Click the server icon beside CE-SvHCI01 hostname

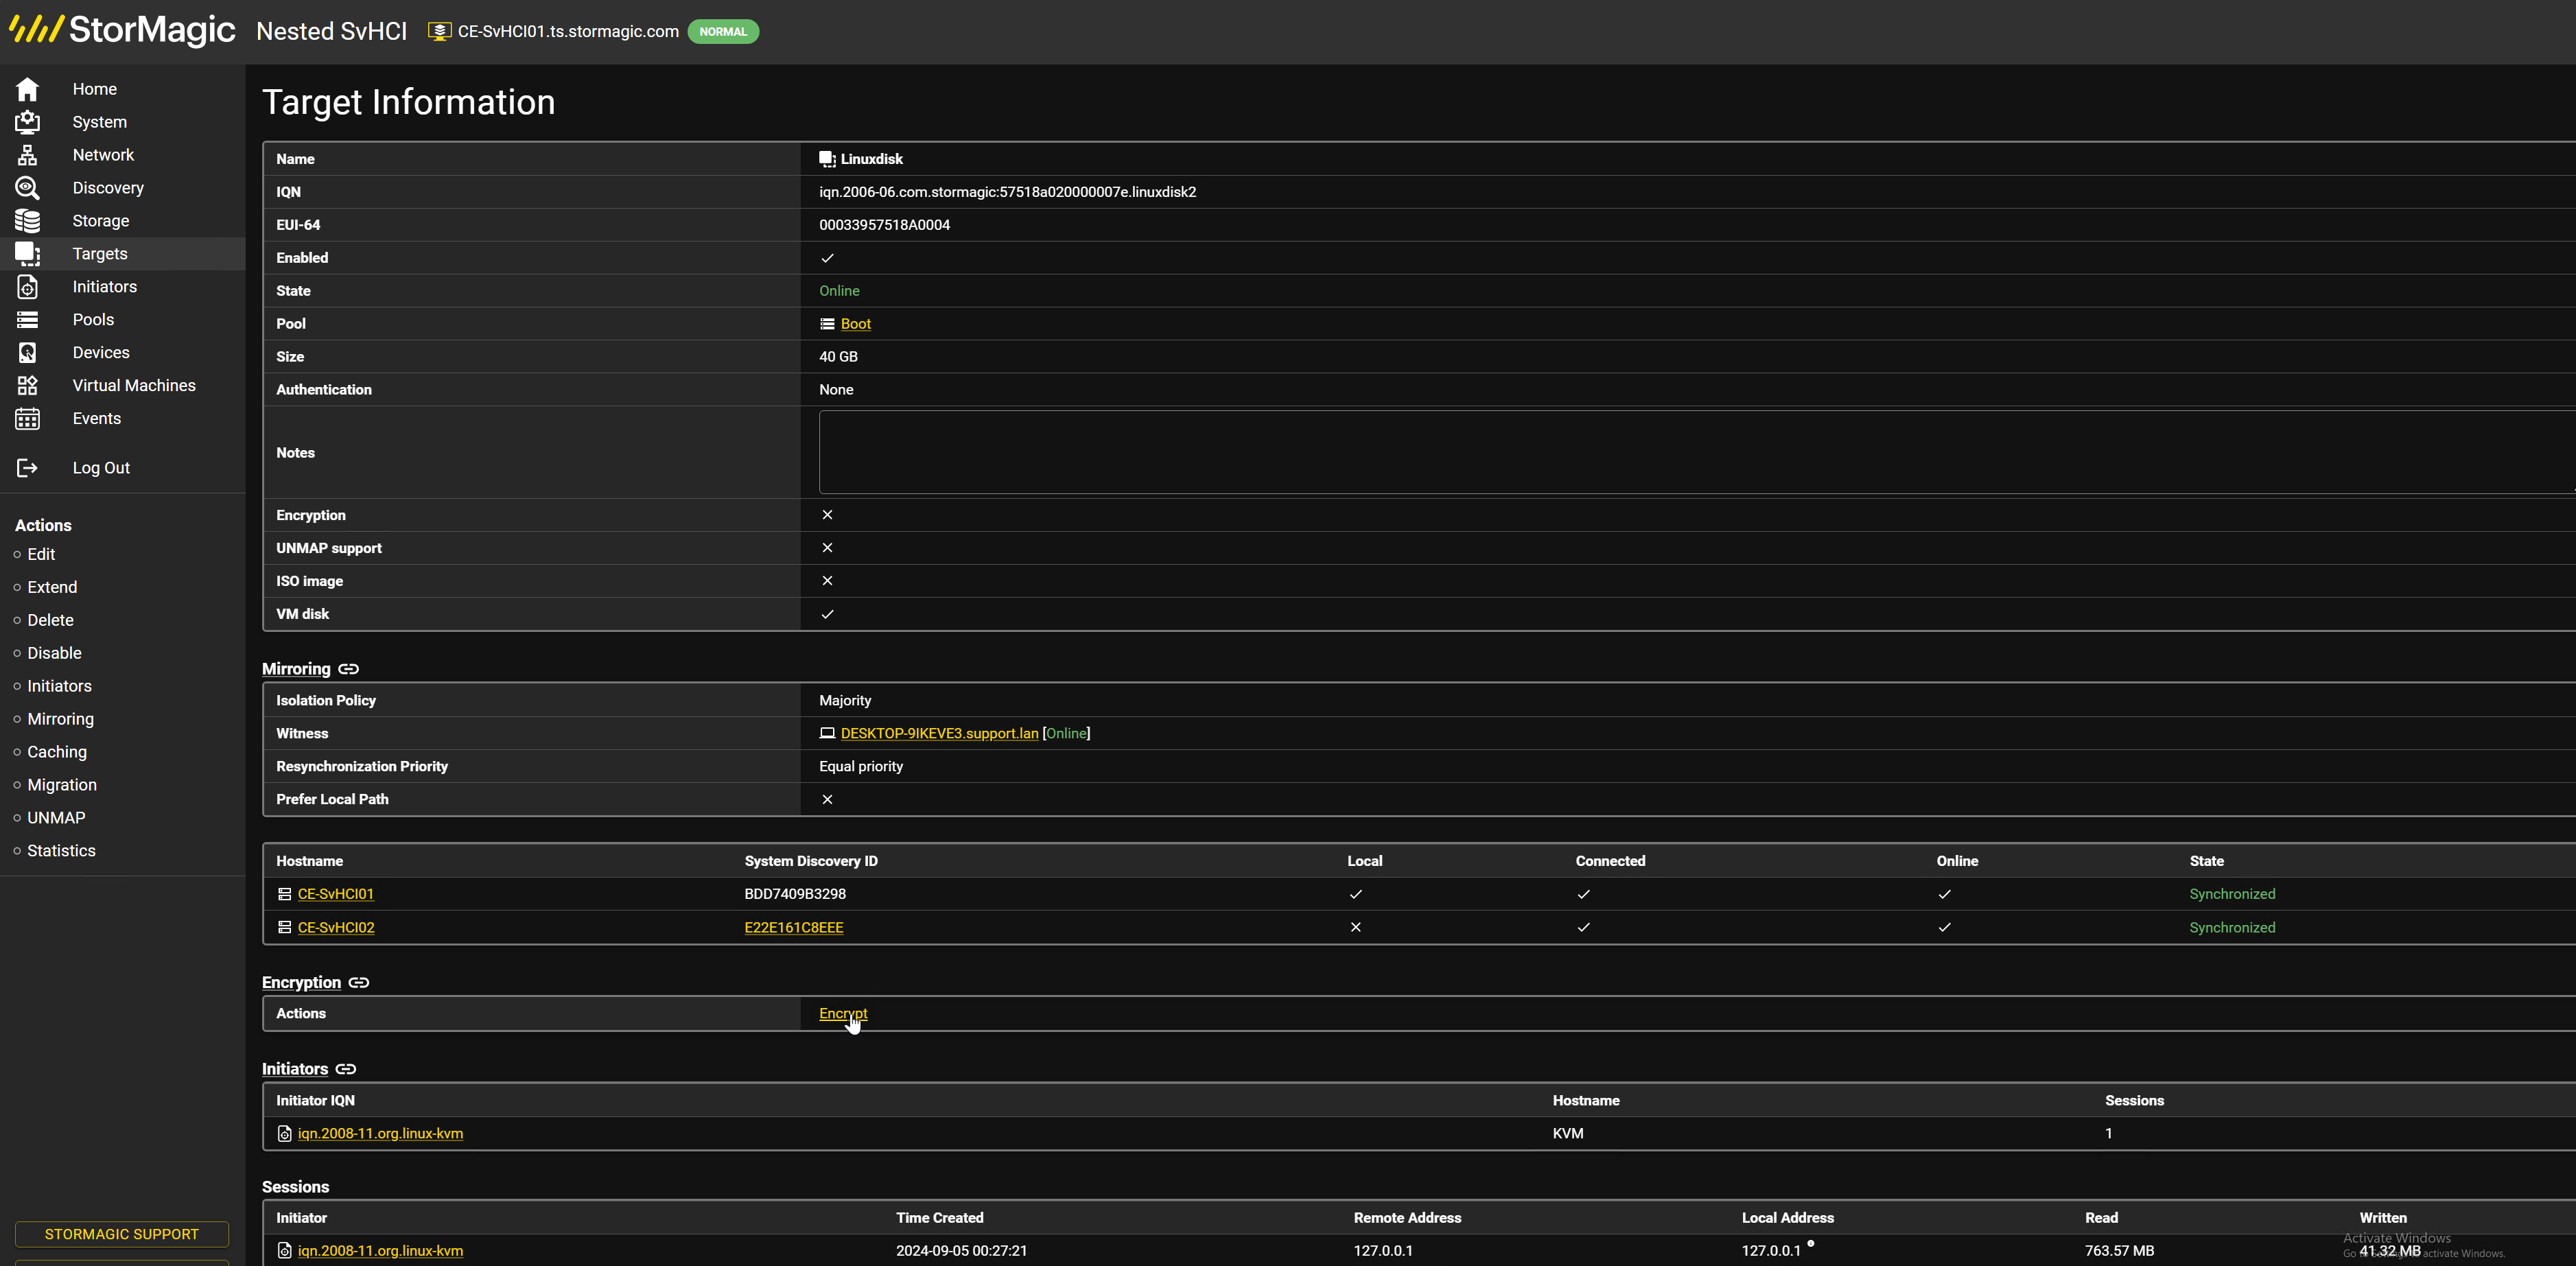pos(284,894)
